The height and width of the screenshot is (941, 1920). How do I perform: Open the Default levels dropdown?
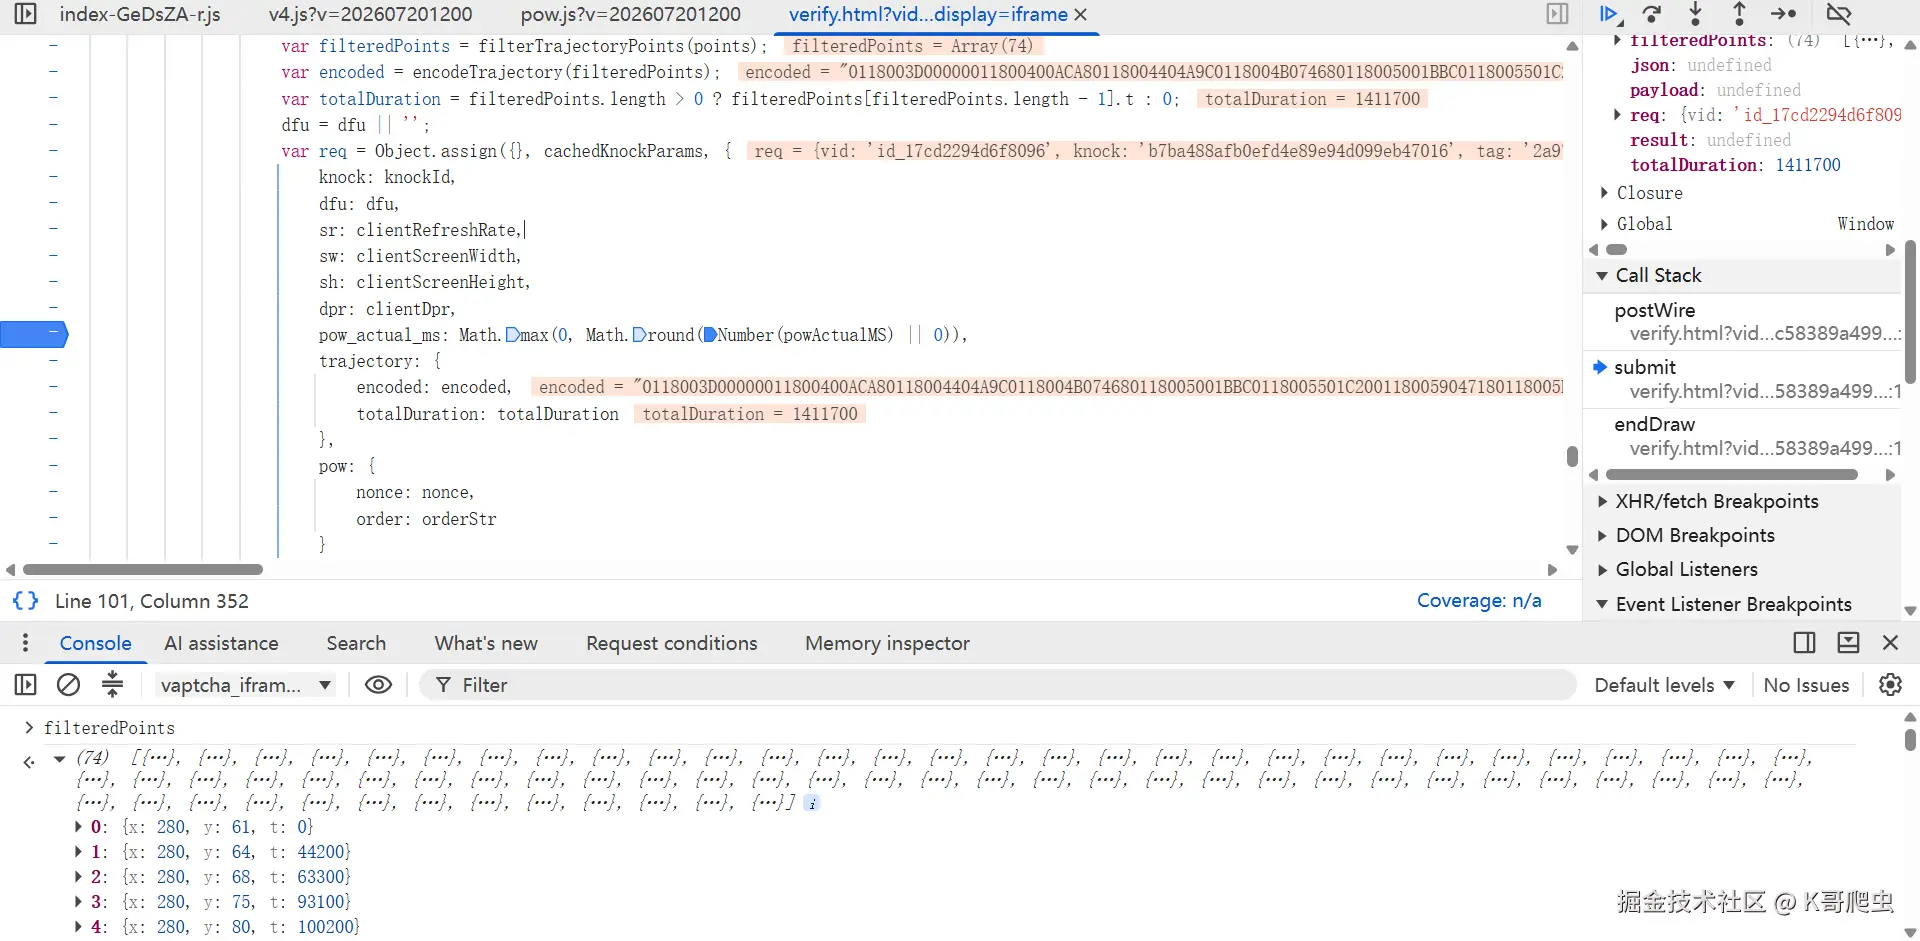pos(1665,685)
